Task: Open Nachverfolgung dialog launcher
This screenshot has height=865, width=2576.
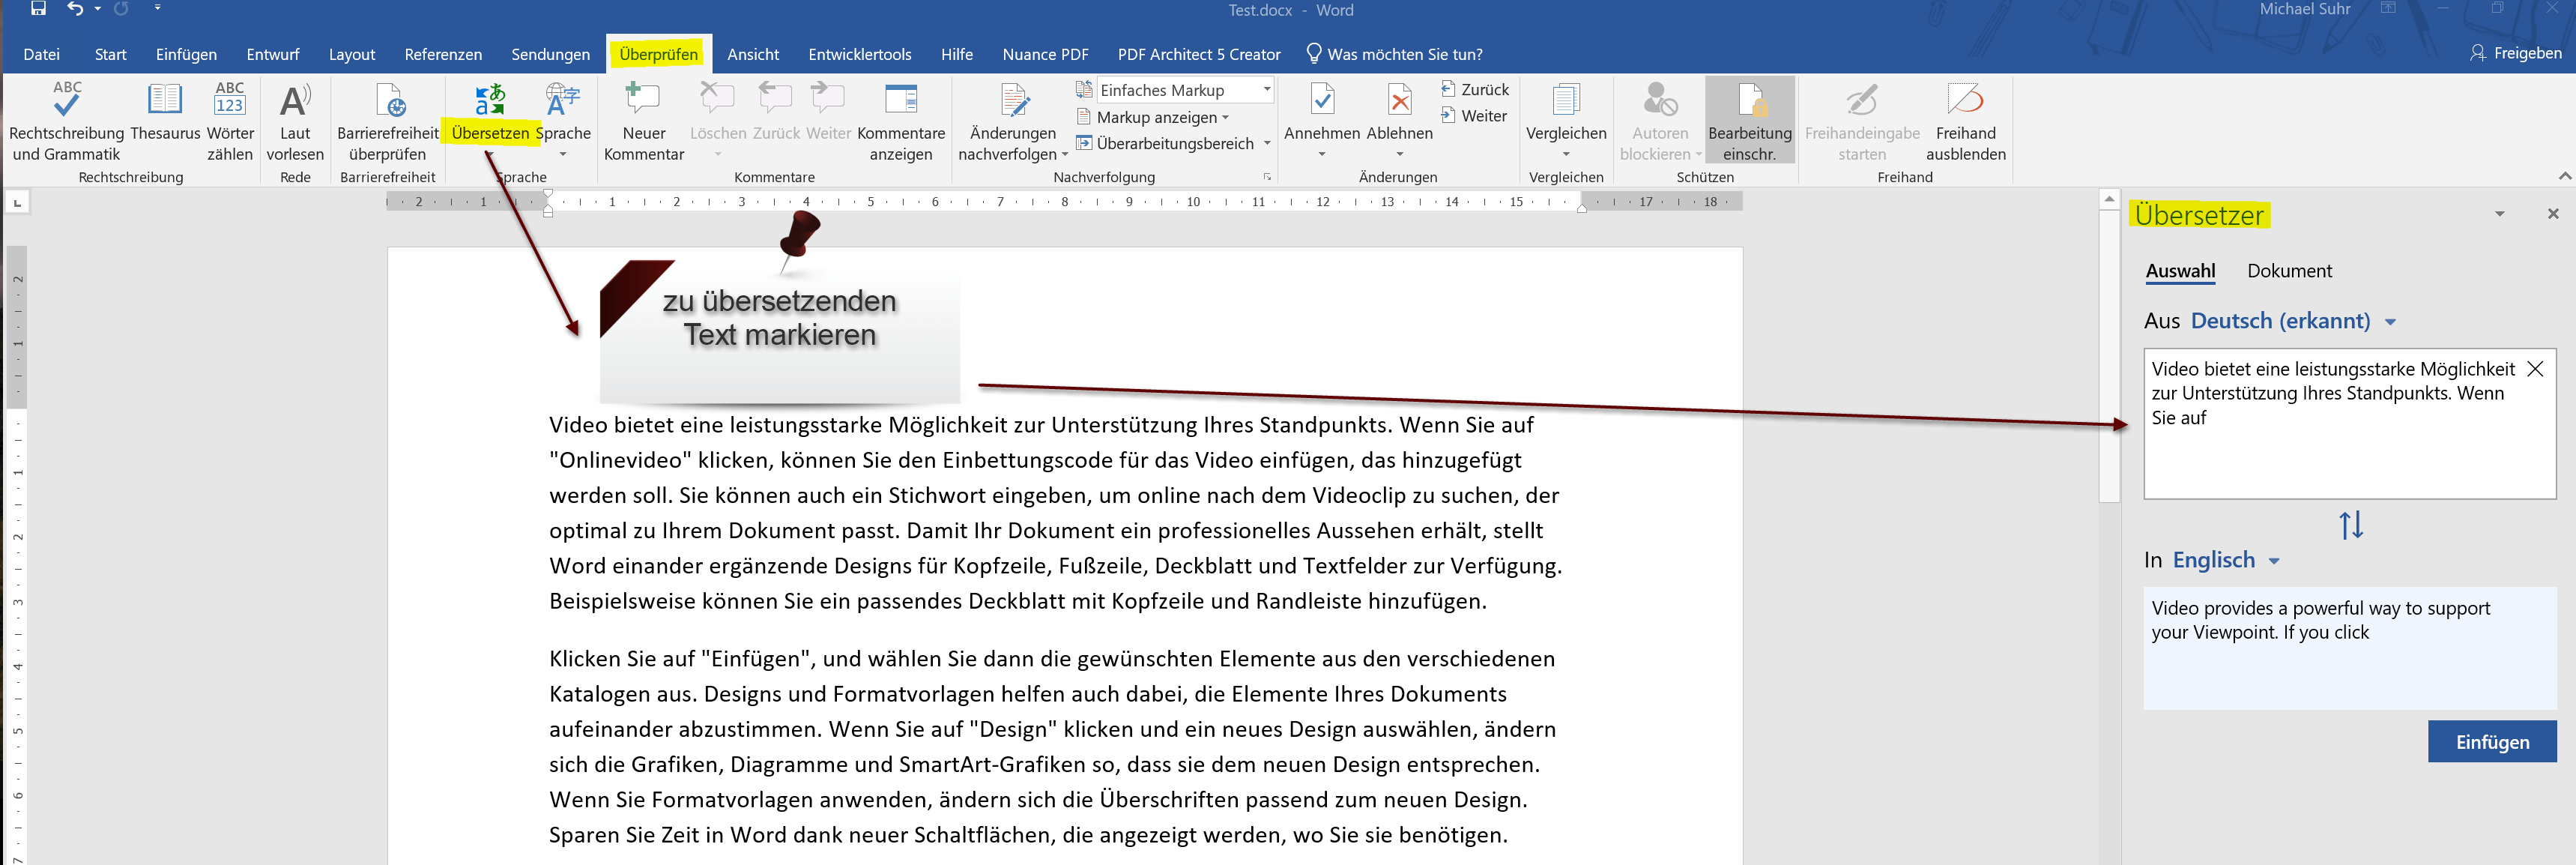Action: pyautogui.click(x=1267, y=177)
